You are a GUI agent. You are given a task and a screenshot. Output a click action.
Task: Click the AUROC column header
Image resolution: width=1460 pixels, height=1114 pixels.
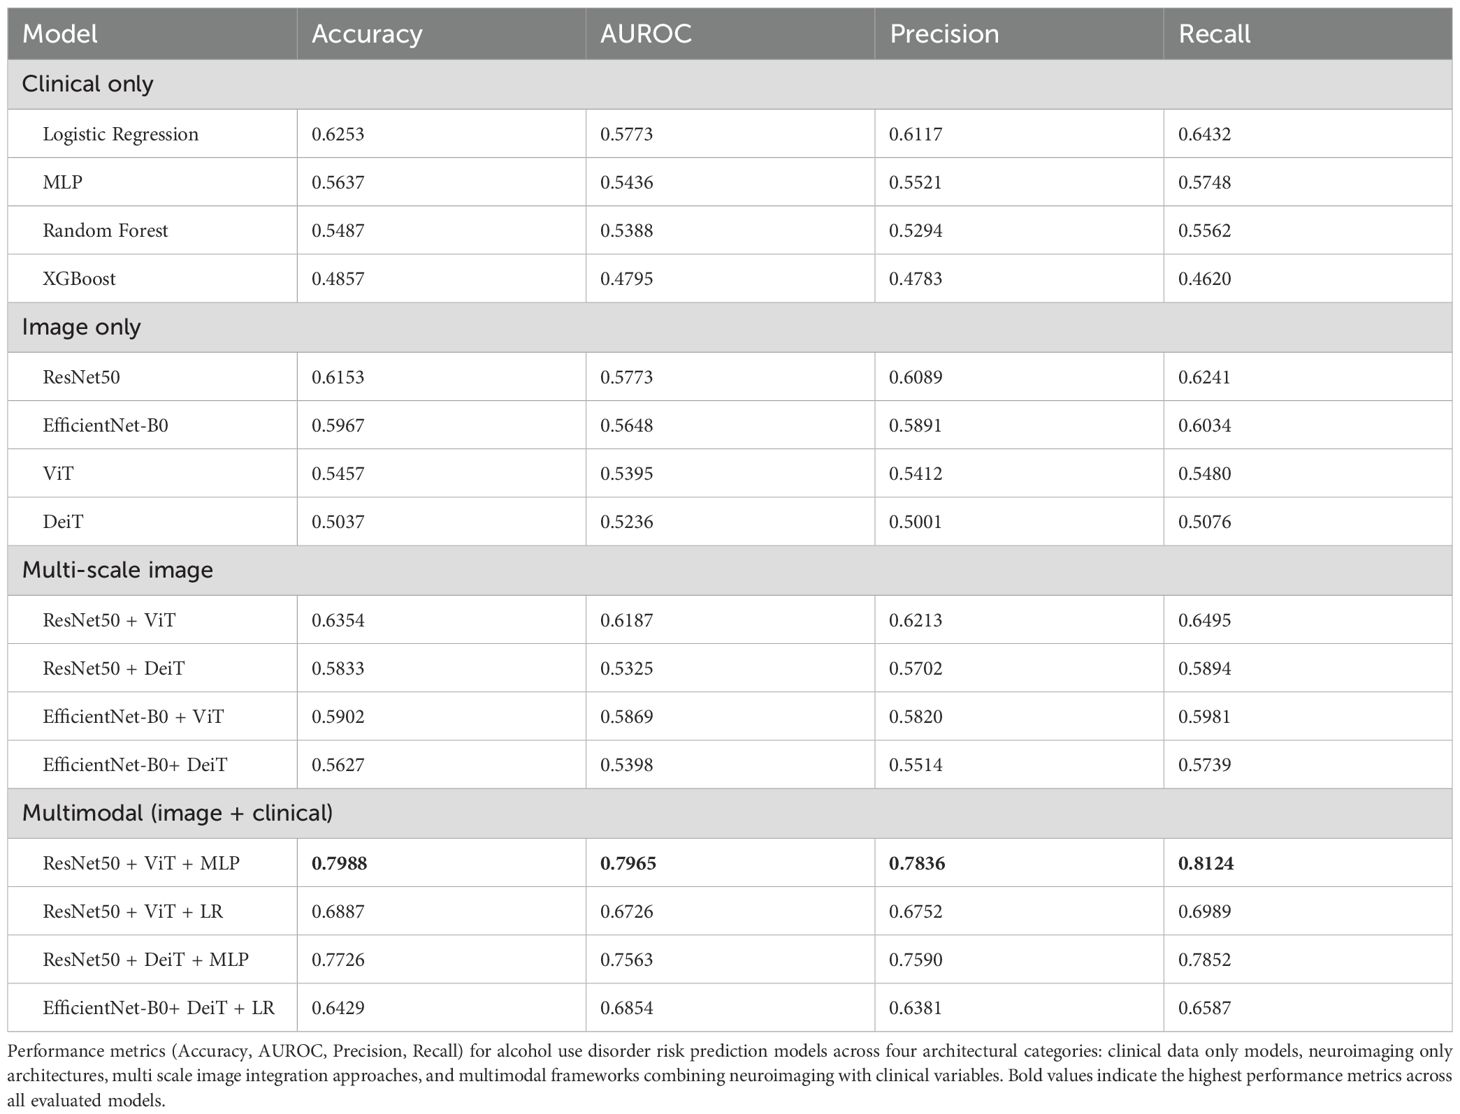(x=645, y=34)
